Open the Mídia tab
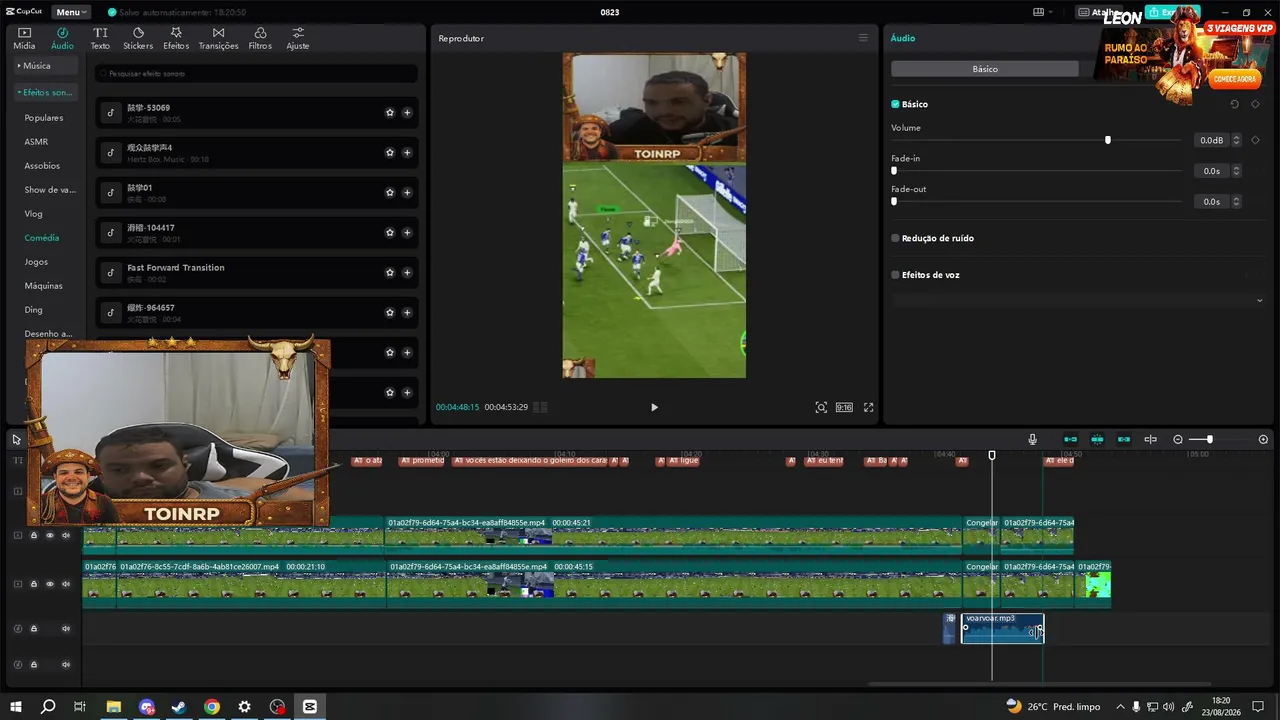 click(x=24, y=38)
